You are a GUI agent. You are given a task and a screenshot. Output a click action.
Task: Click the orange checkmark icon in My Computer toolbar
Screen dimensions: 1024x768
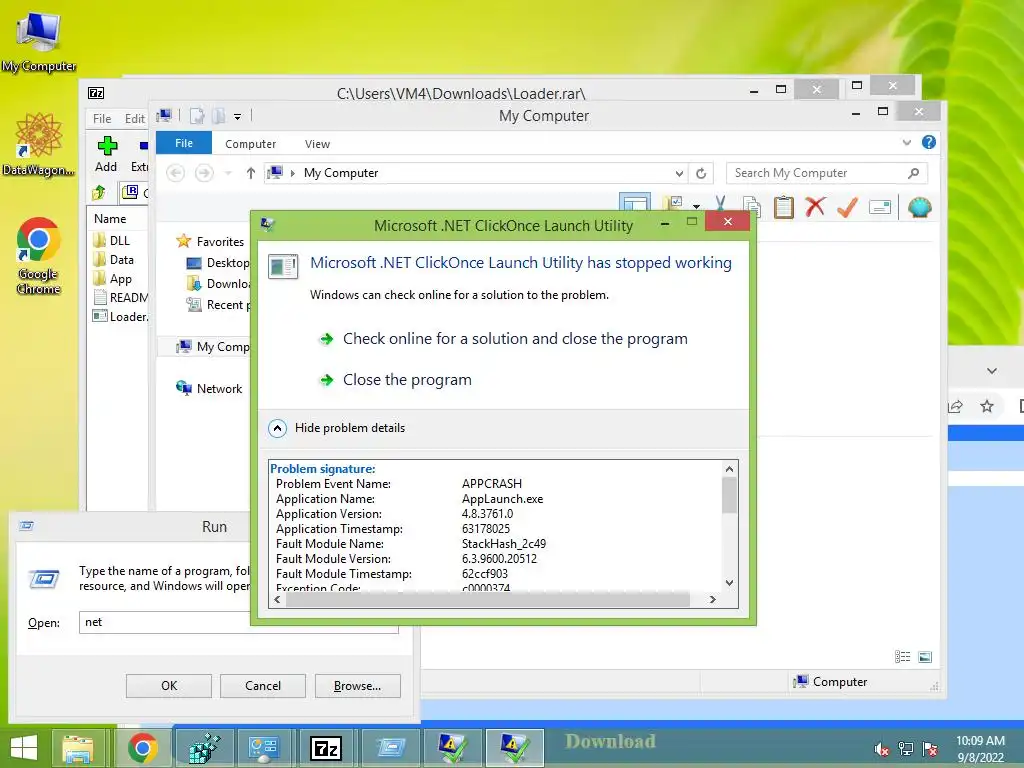pos(847,208)
